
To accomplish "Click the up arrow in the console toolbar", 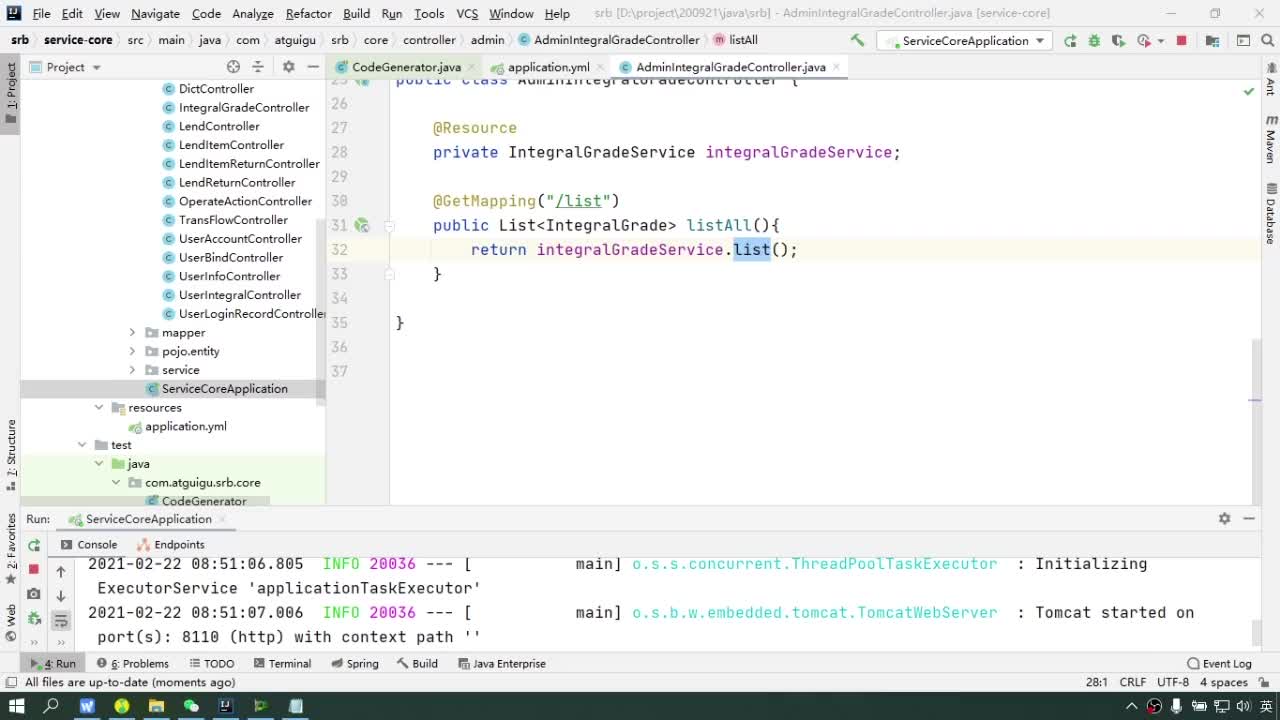I will coord(60,571).
